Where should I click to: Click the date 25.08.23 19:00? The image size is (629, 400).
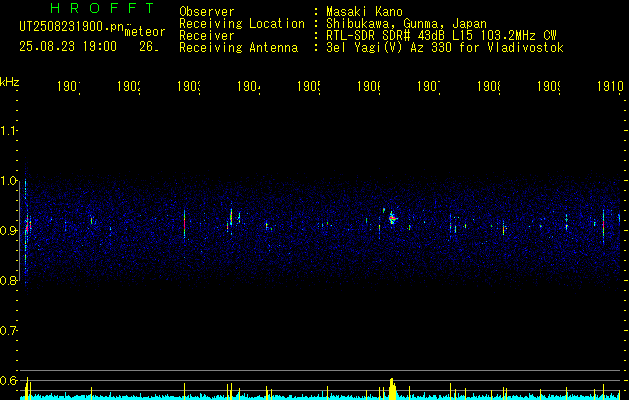click(x=68, y=47)
